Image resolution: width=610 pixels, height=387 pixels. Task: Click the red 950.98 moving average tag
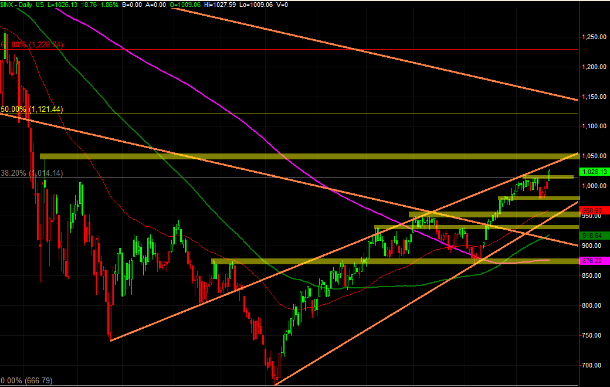coord(594,210)
